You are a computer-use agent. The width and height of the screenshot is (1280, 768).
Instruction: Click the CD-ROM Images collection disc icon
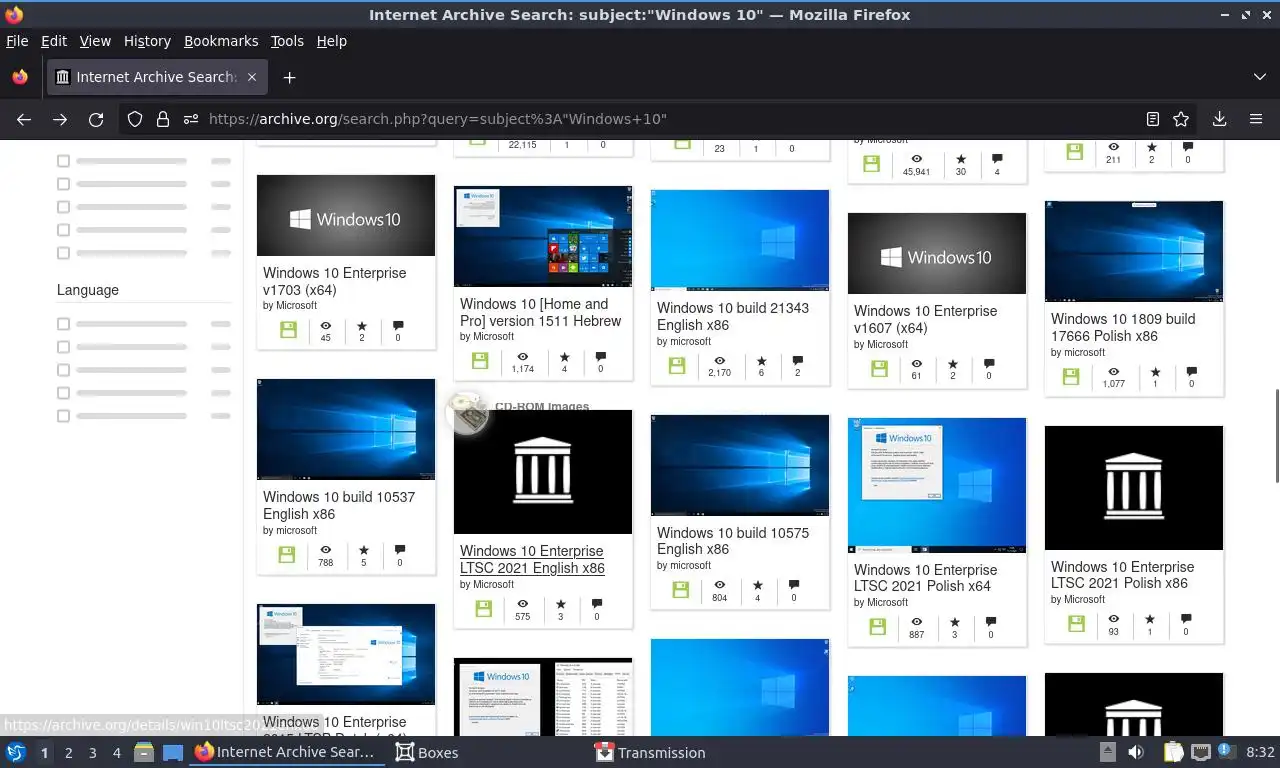(467, 412)
